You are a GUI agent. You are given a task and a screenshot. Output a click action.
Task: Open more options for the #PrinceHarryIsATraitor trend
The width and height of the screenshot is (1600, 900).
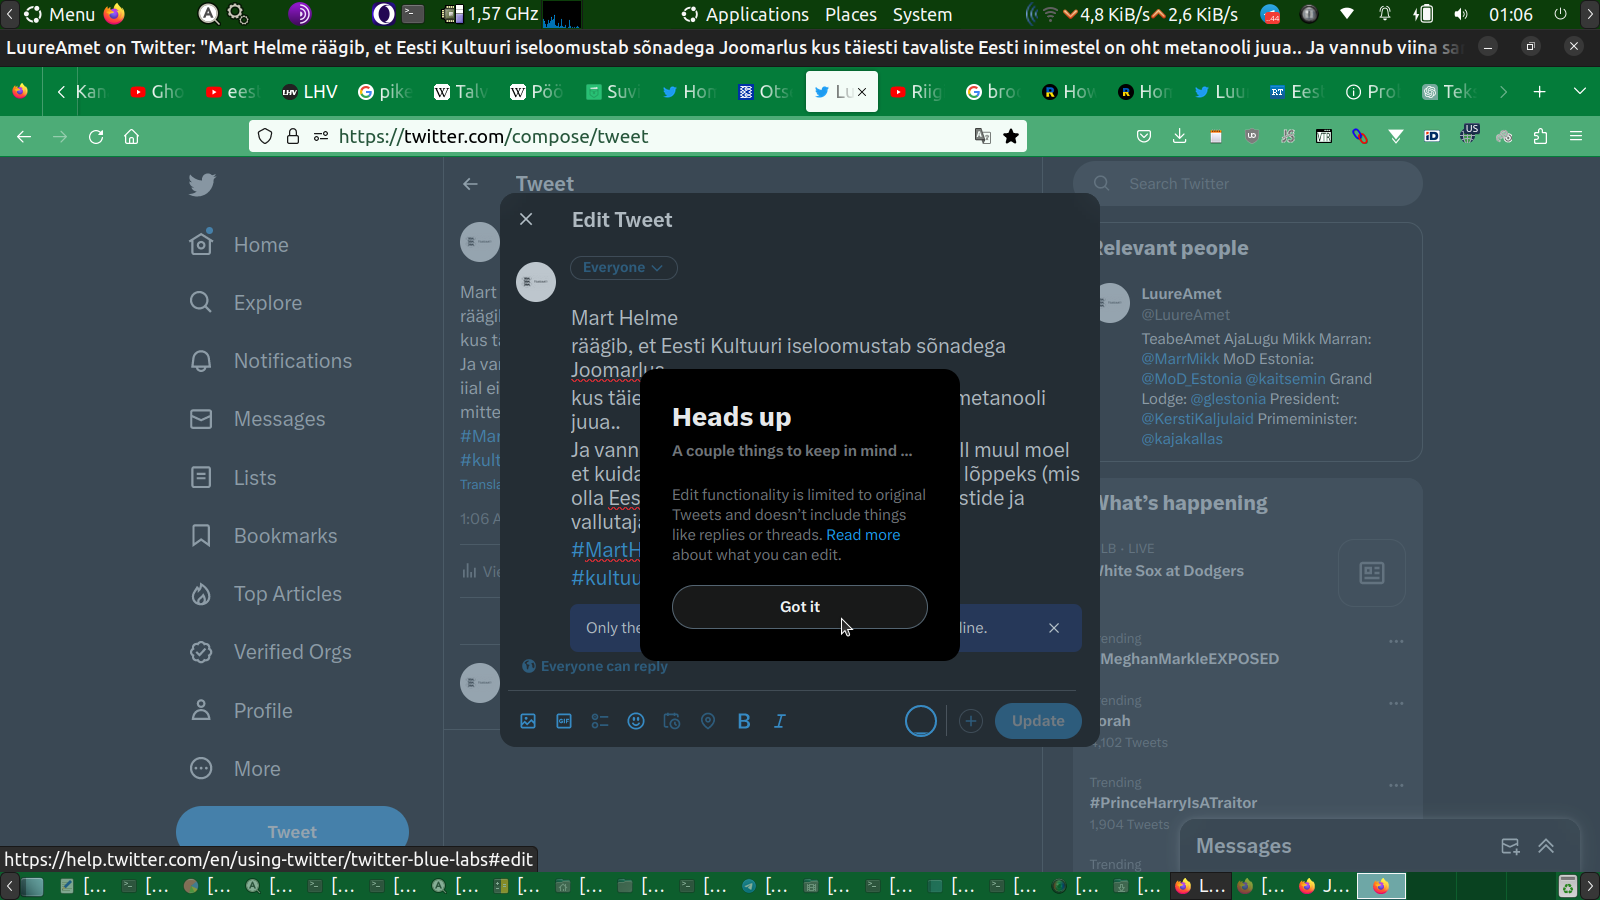coord(1396,785)
